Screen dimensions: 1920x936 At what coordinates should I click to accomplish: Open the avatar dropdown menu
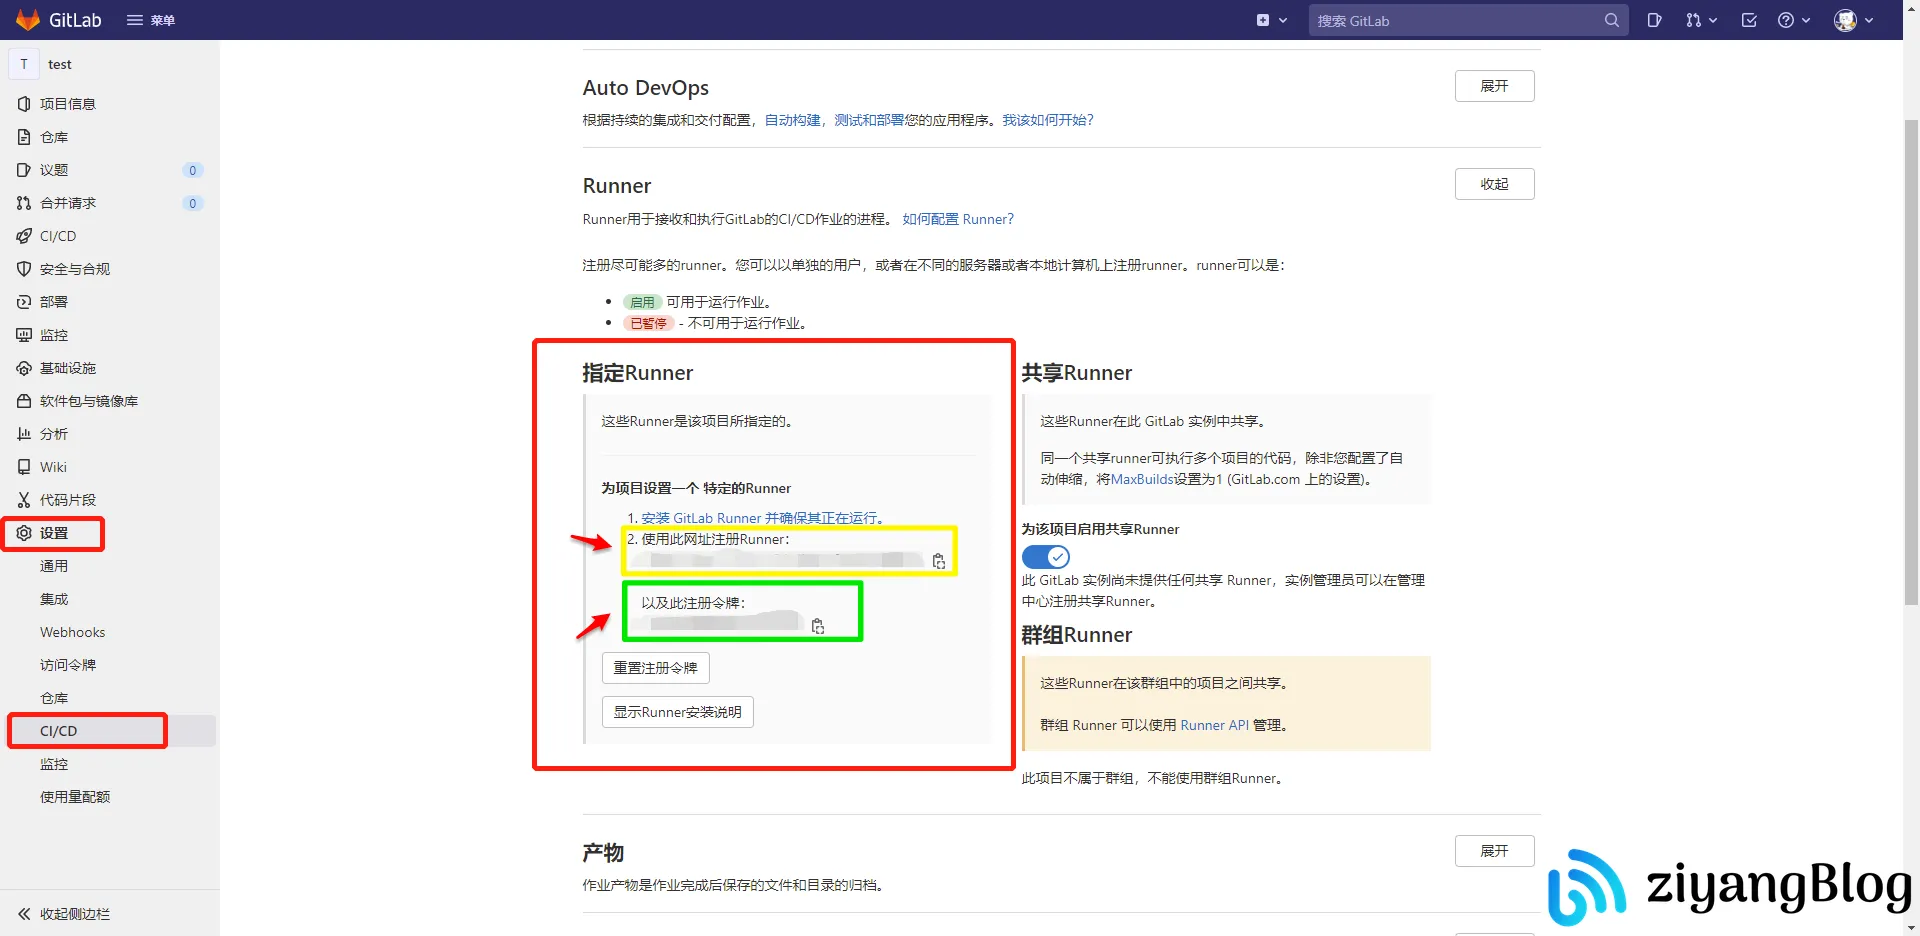click(x=1851, y=20)
